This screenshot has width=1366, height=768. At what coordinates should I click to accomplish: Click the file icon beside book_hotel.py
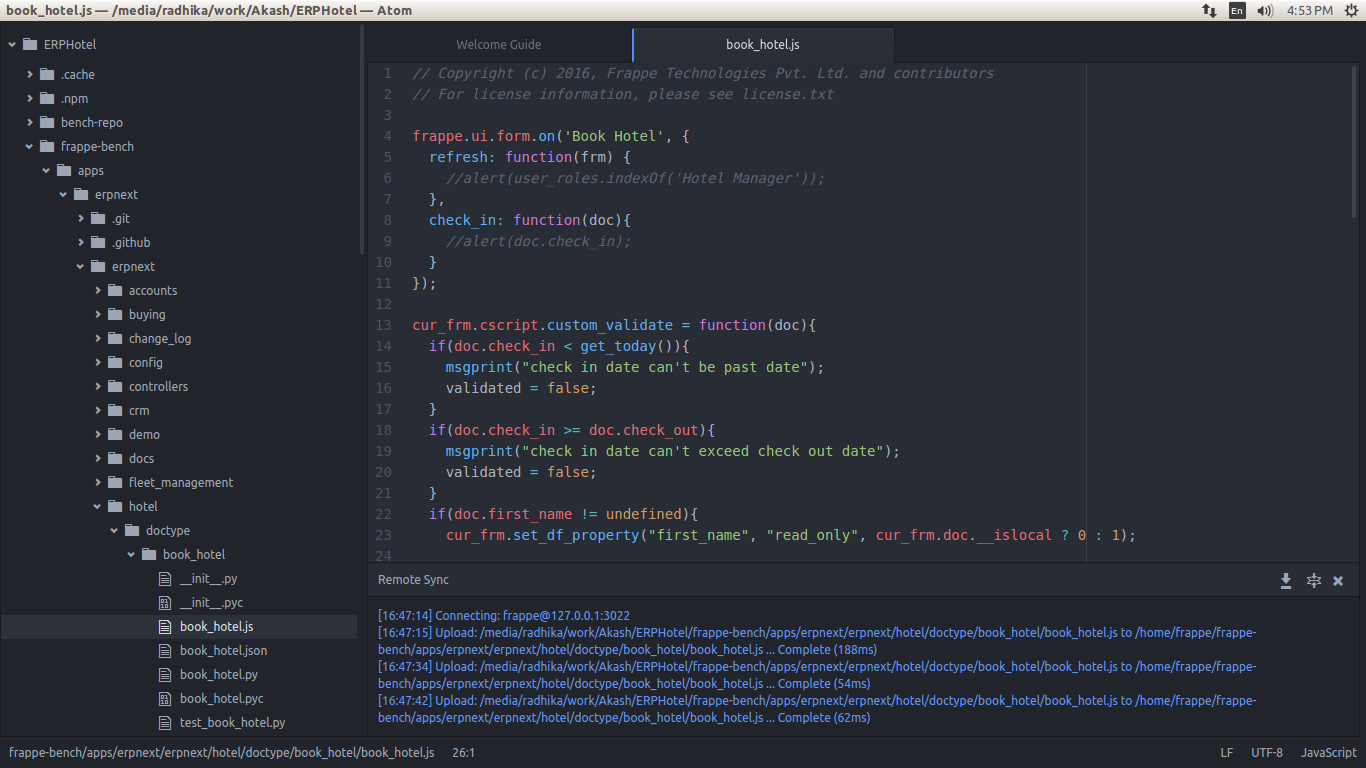pos(163,674)
